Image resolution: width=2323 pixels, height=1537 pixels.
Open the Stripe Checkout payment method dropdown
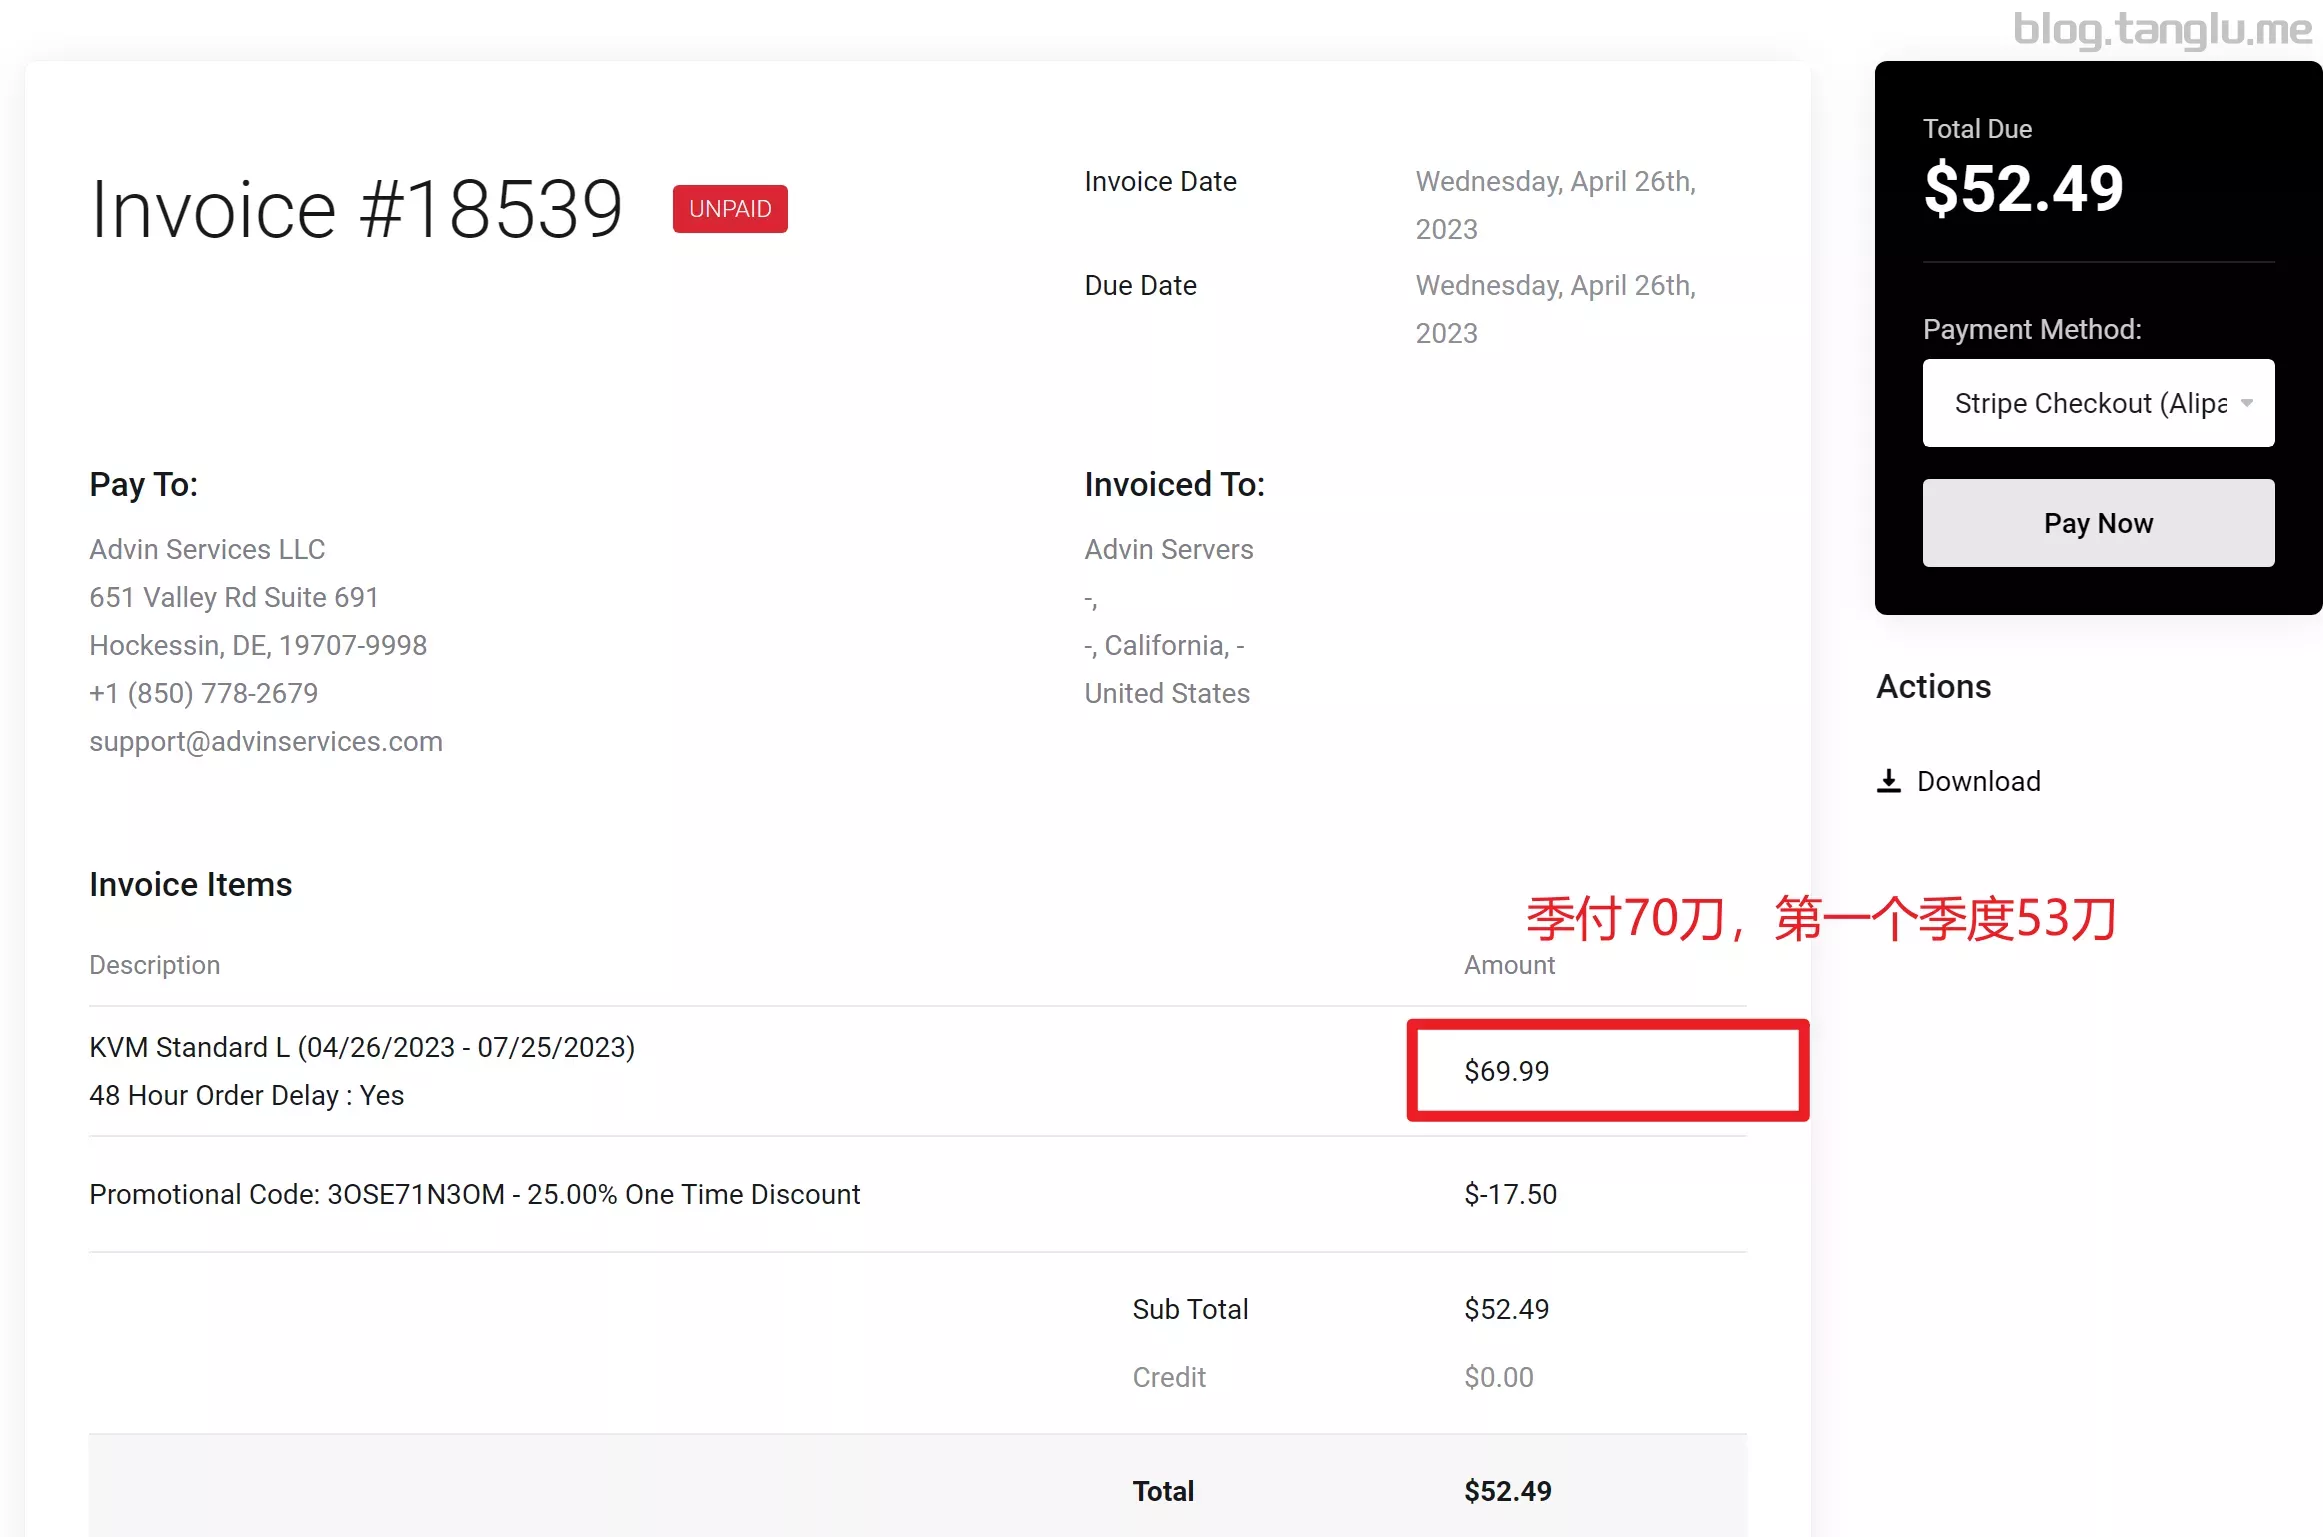tap(2098, 403)
